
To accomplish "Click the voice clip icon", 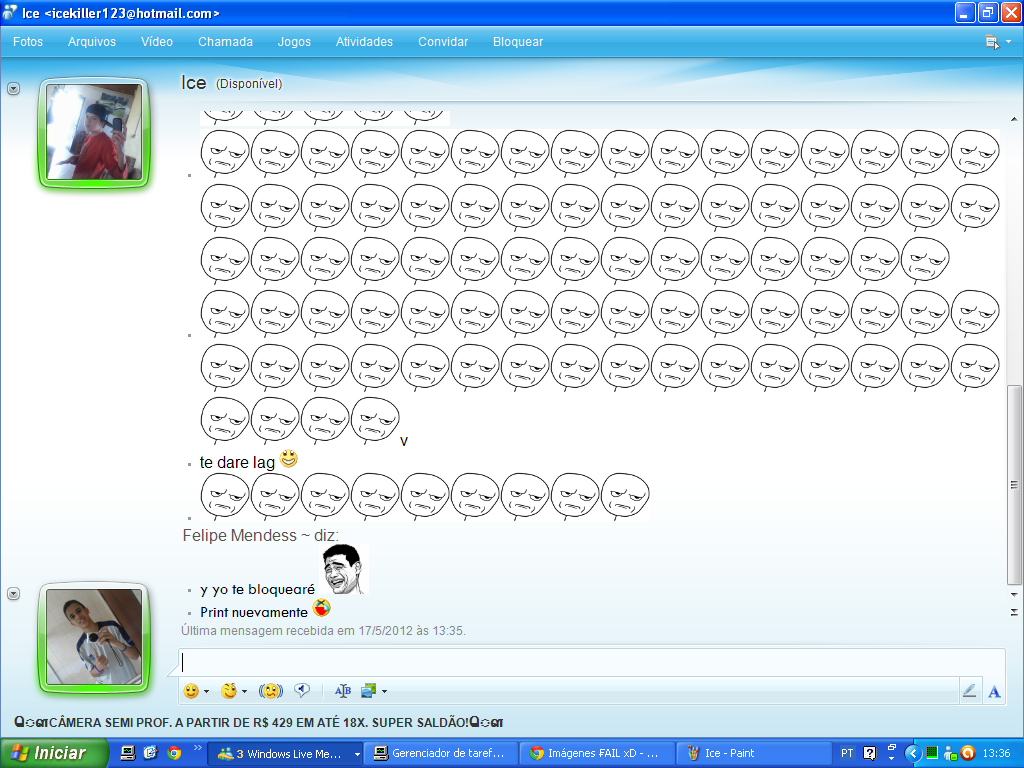I will [x=302, y=690].
